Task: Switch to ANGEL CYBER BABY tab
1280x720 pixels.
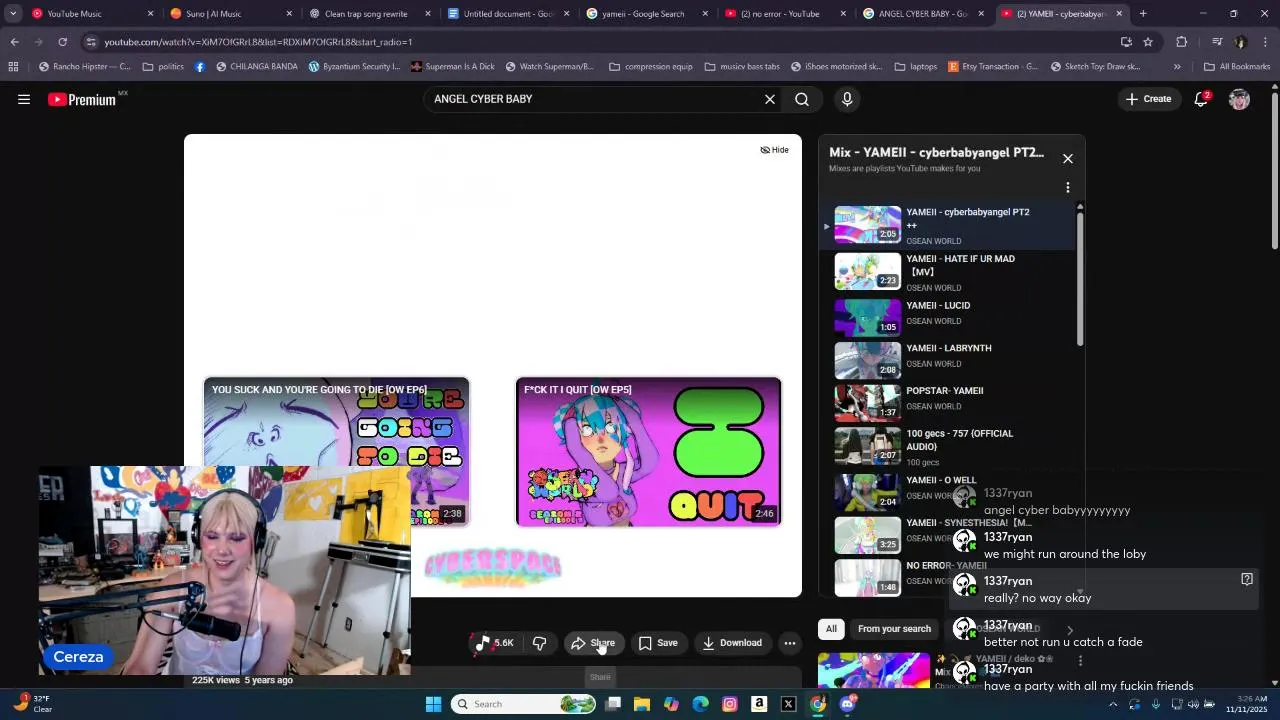Action: pos(923,14)
